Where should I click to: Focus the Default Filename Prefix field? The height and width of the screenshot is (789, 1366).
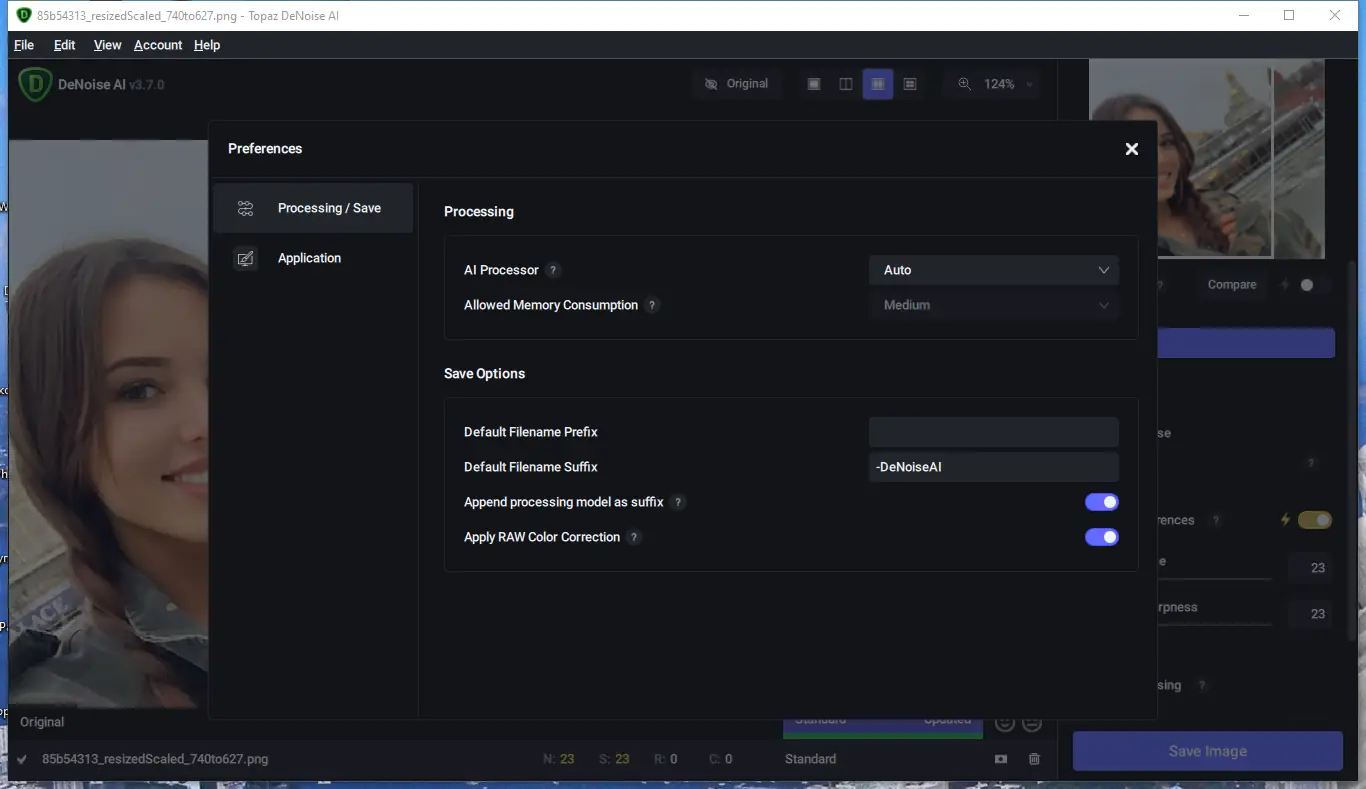coord(994,432)
